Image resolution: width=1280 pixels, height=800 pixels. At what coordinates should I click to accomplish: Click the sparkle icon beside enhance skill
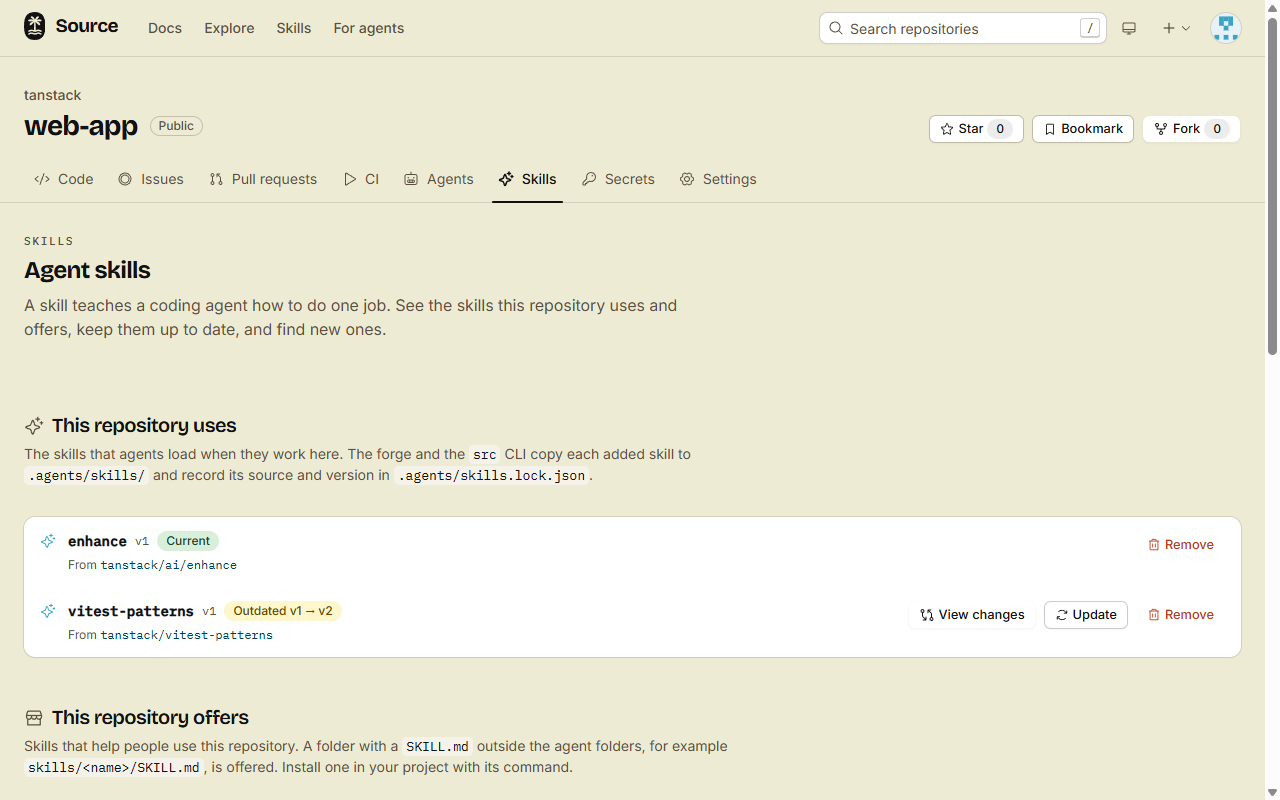pos(48,541)
